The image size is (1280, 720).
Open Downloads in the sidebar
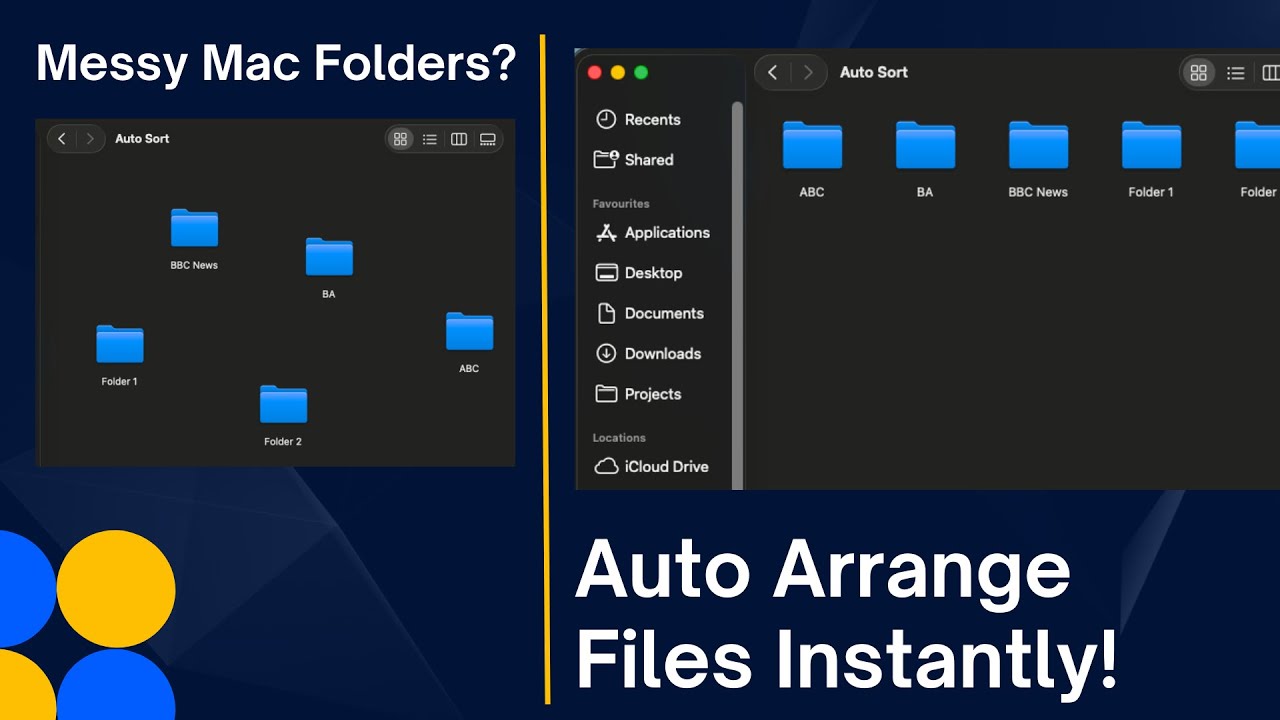648,353
